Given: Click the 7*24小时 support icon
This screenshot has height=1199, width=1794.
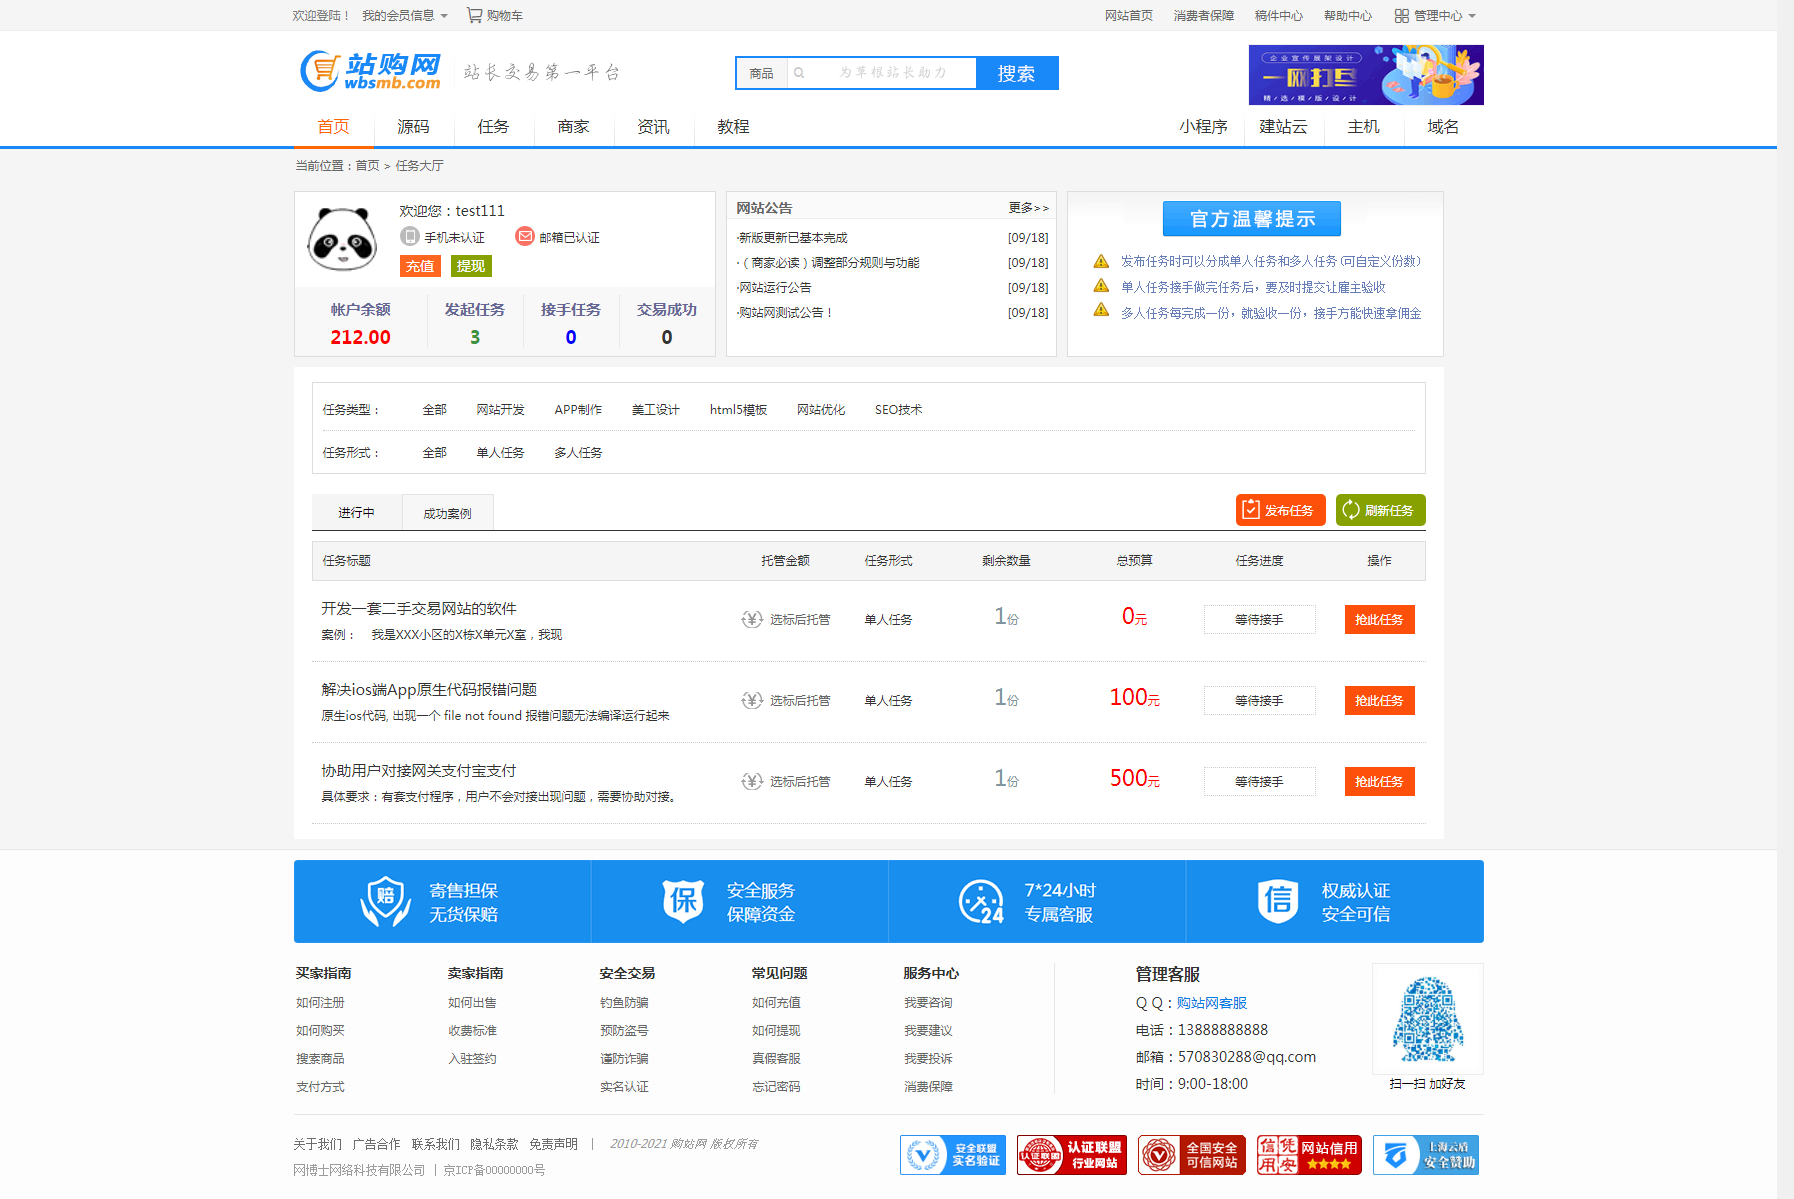Looking at the screenshot, I should tap(981, 901).
